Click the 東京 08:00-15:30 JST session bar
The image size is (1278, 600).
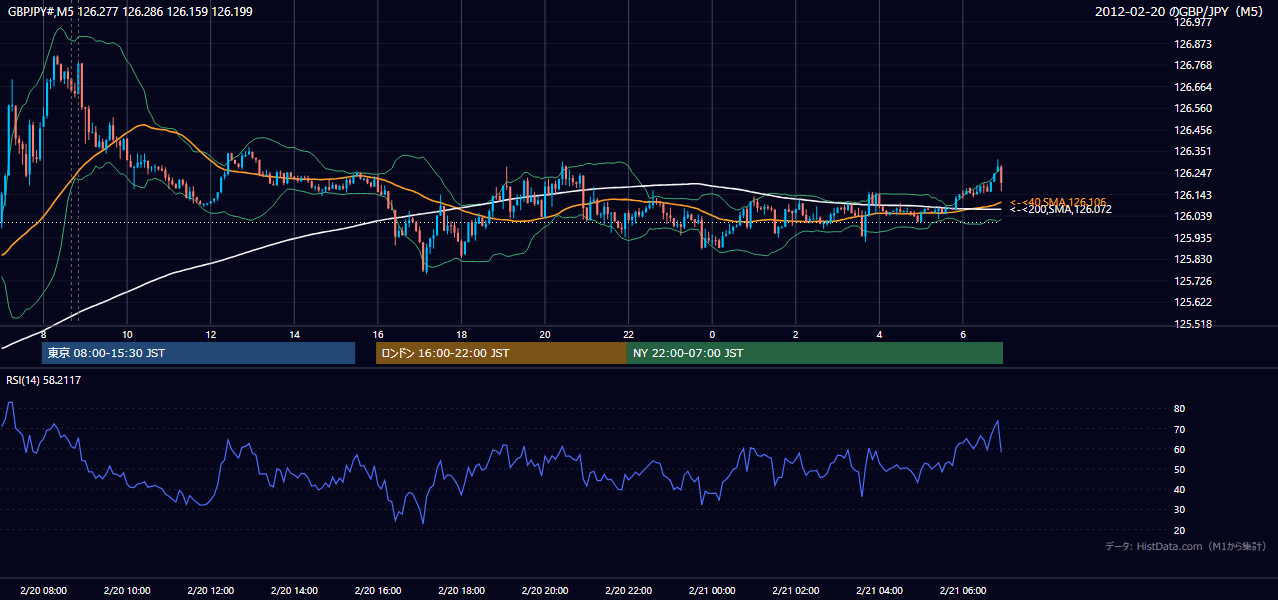point(198,353)
